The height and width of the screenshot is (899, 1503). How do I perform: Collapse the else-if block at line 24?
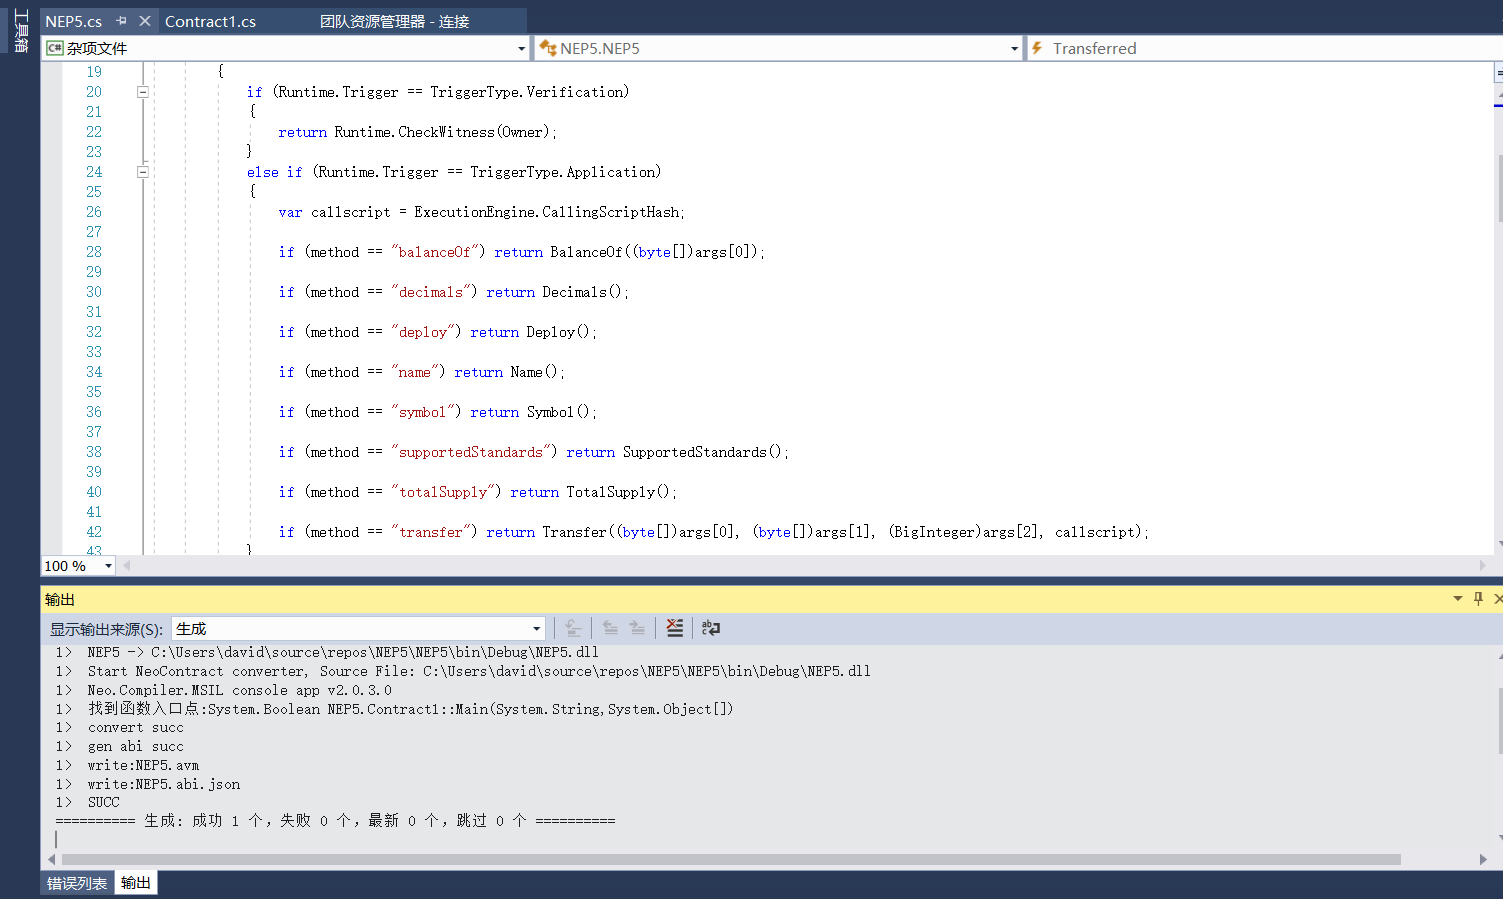pyautogui.click(x=143, y=172)
